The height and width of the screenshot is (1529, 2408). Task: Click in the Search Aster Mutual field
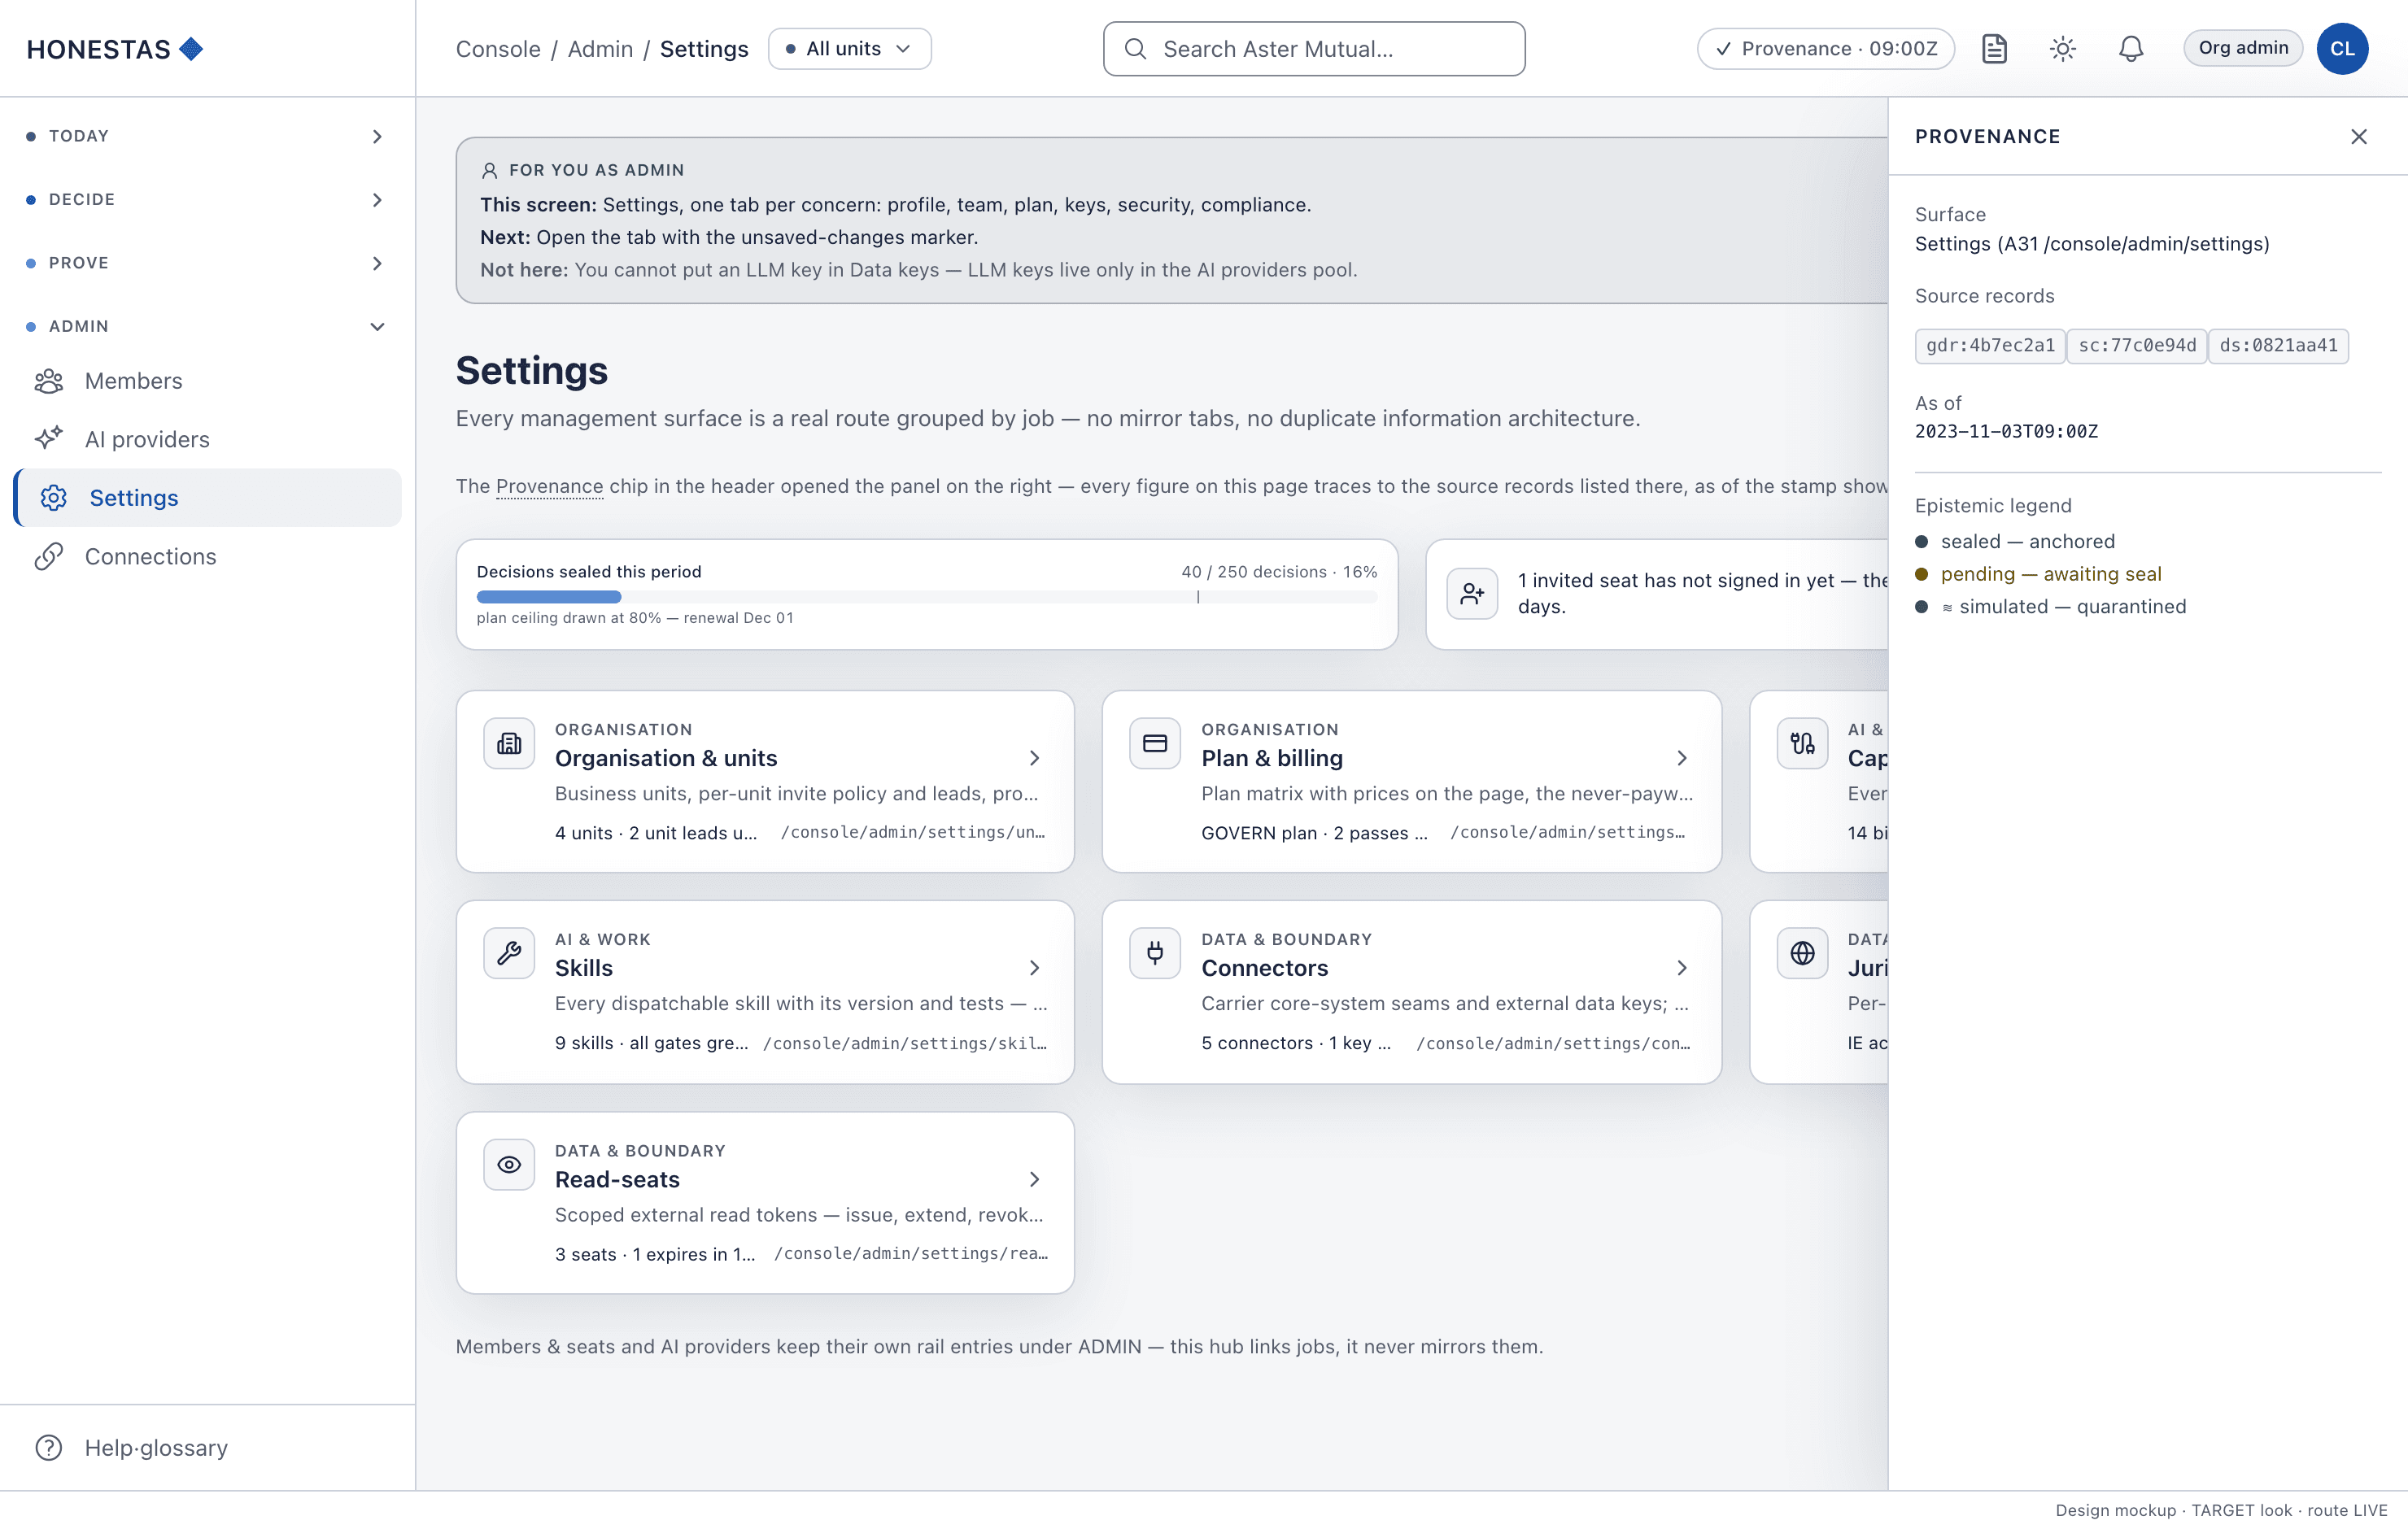[1314, 49]
